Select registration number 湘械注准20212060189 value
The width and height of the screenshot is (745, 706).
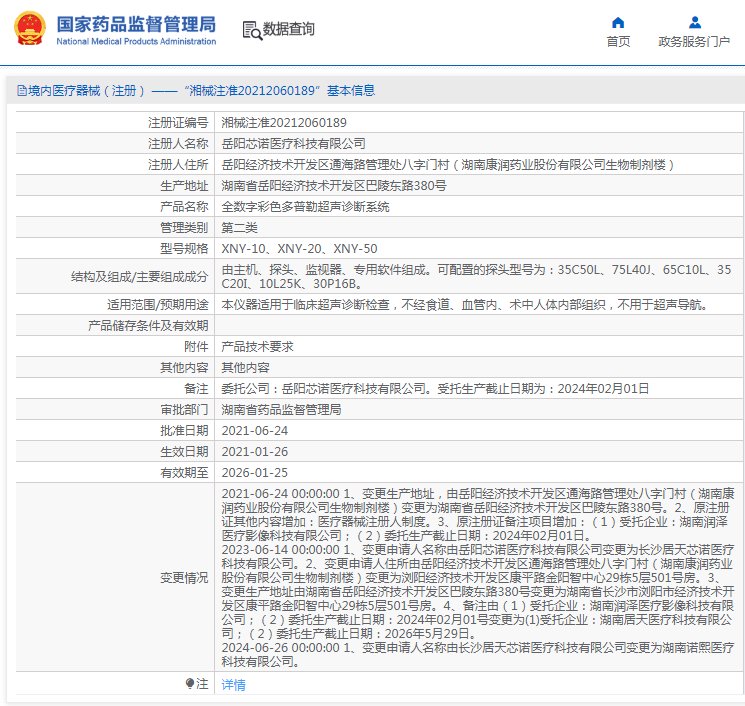(x=284, y=123)
